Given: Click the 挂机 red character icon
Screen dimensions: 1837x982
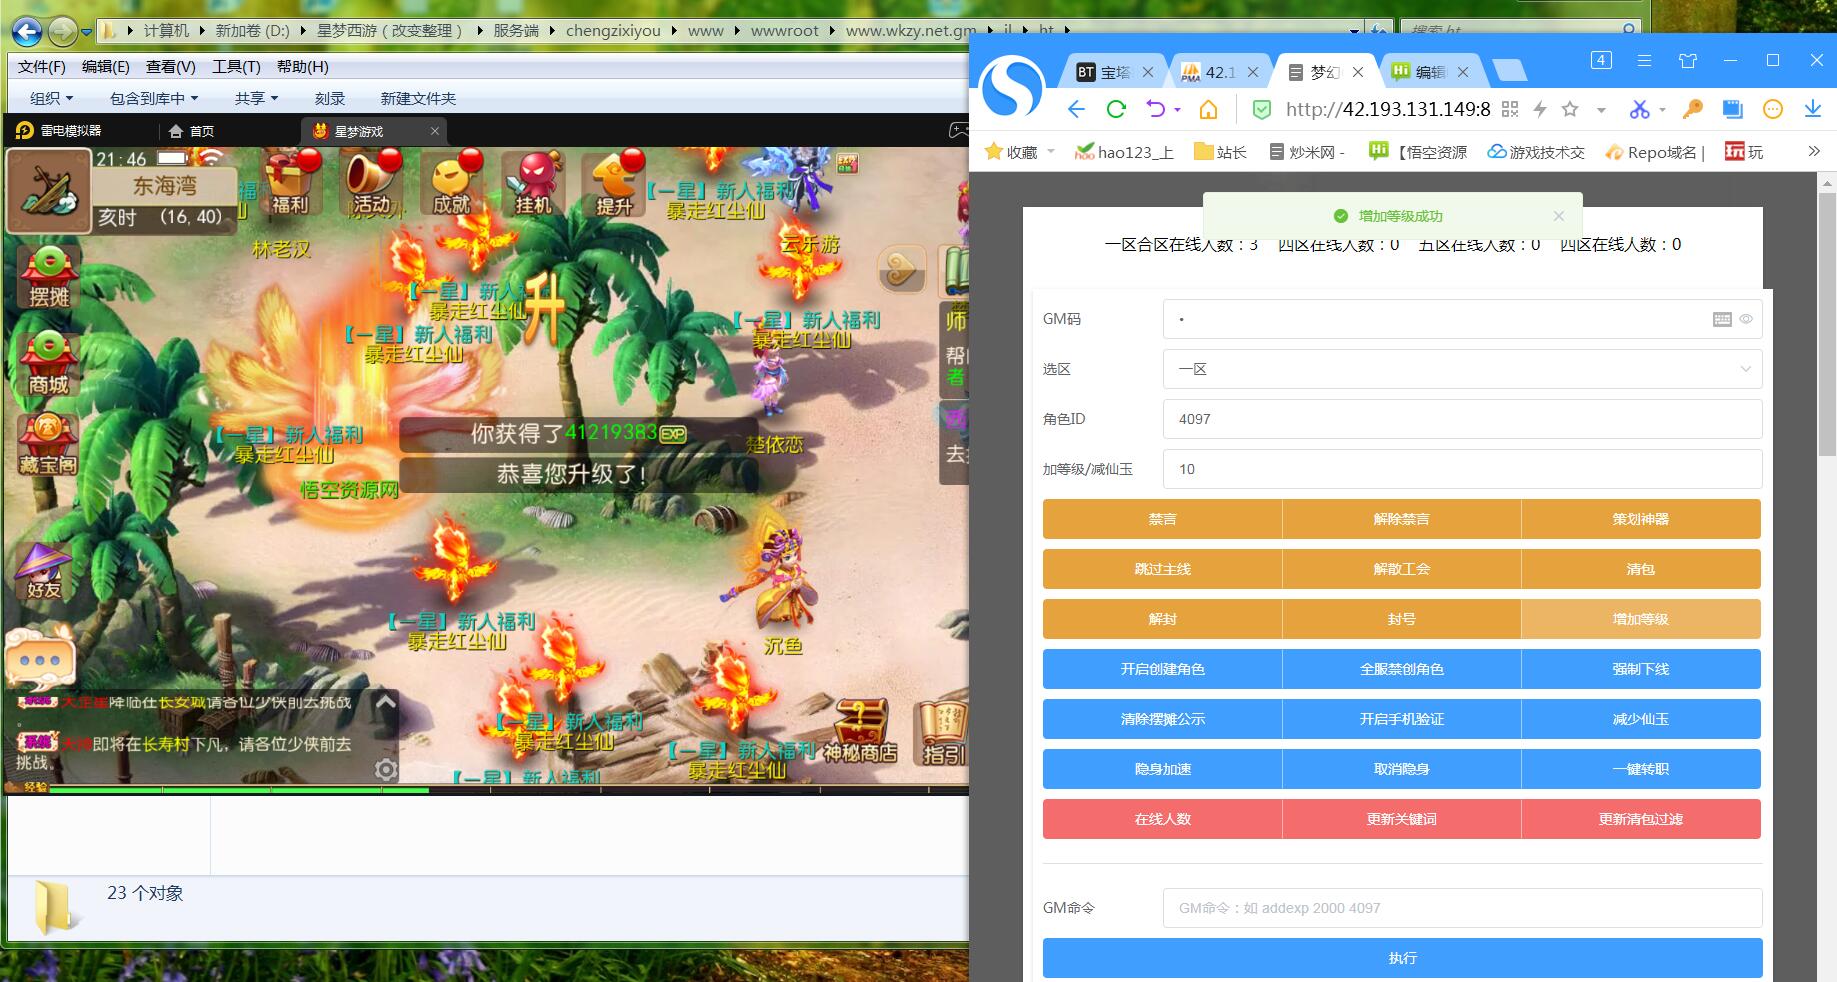Looking at the screenshot, I should pyautogui.click(x=532, y=184).
